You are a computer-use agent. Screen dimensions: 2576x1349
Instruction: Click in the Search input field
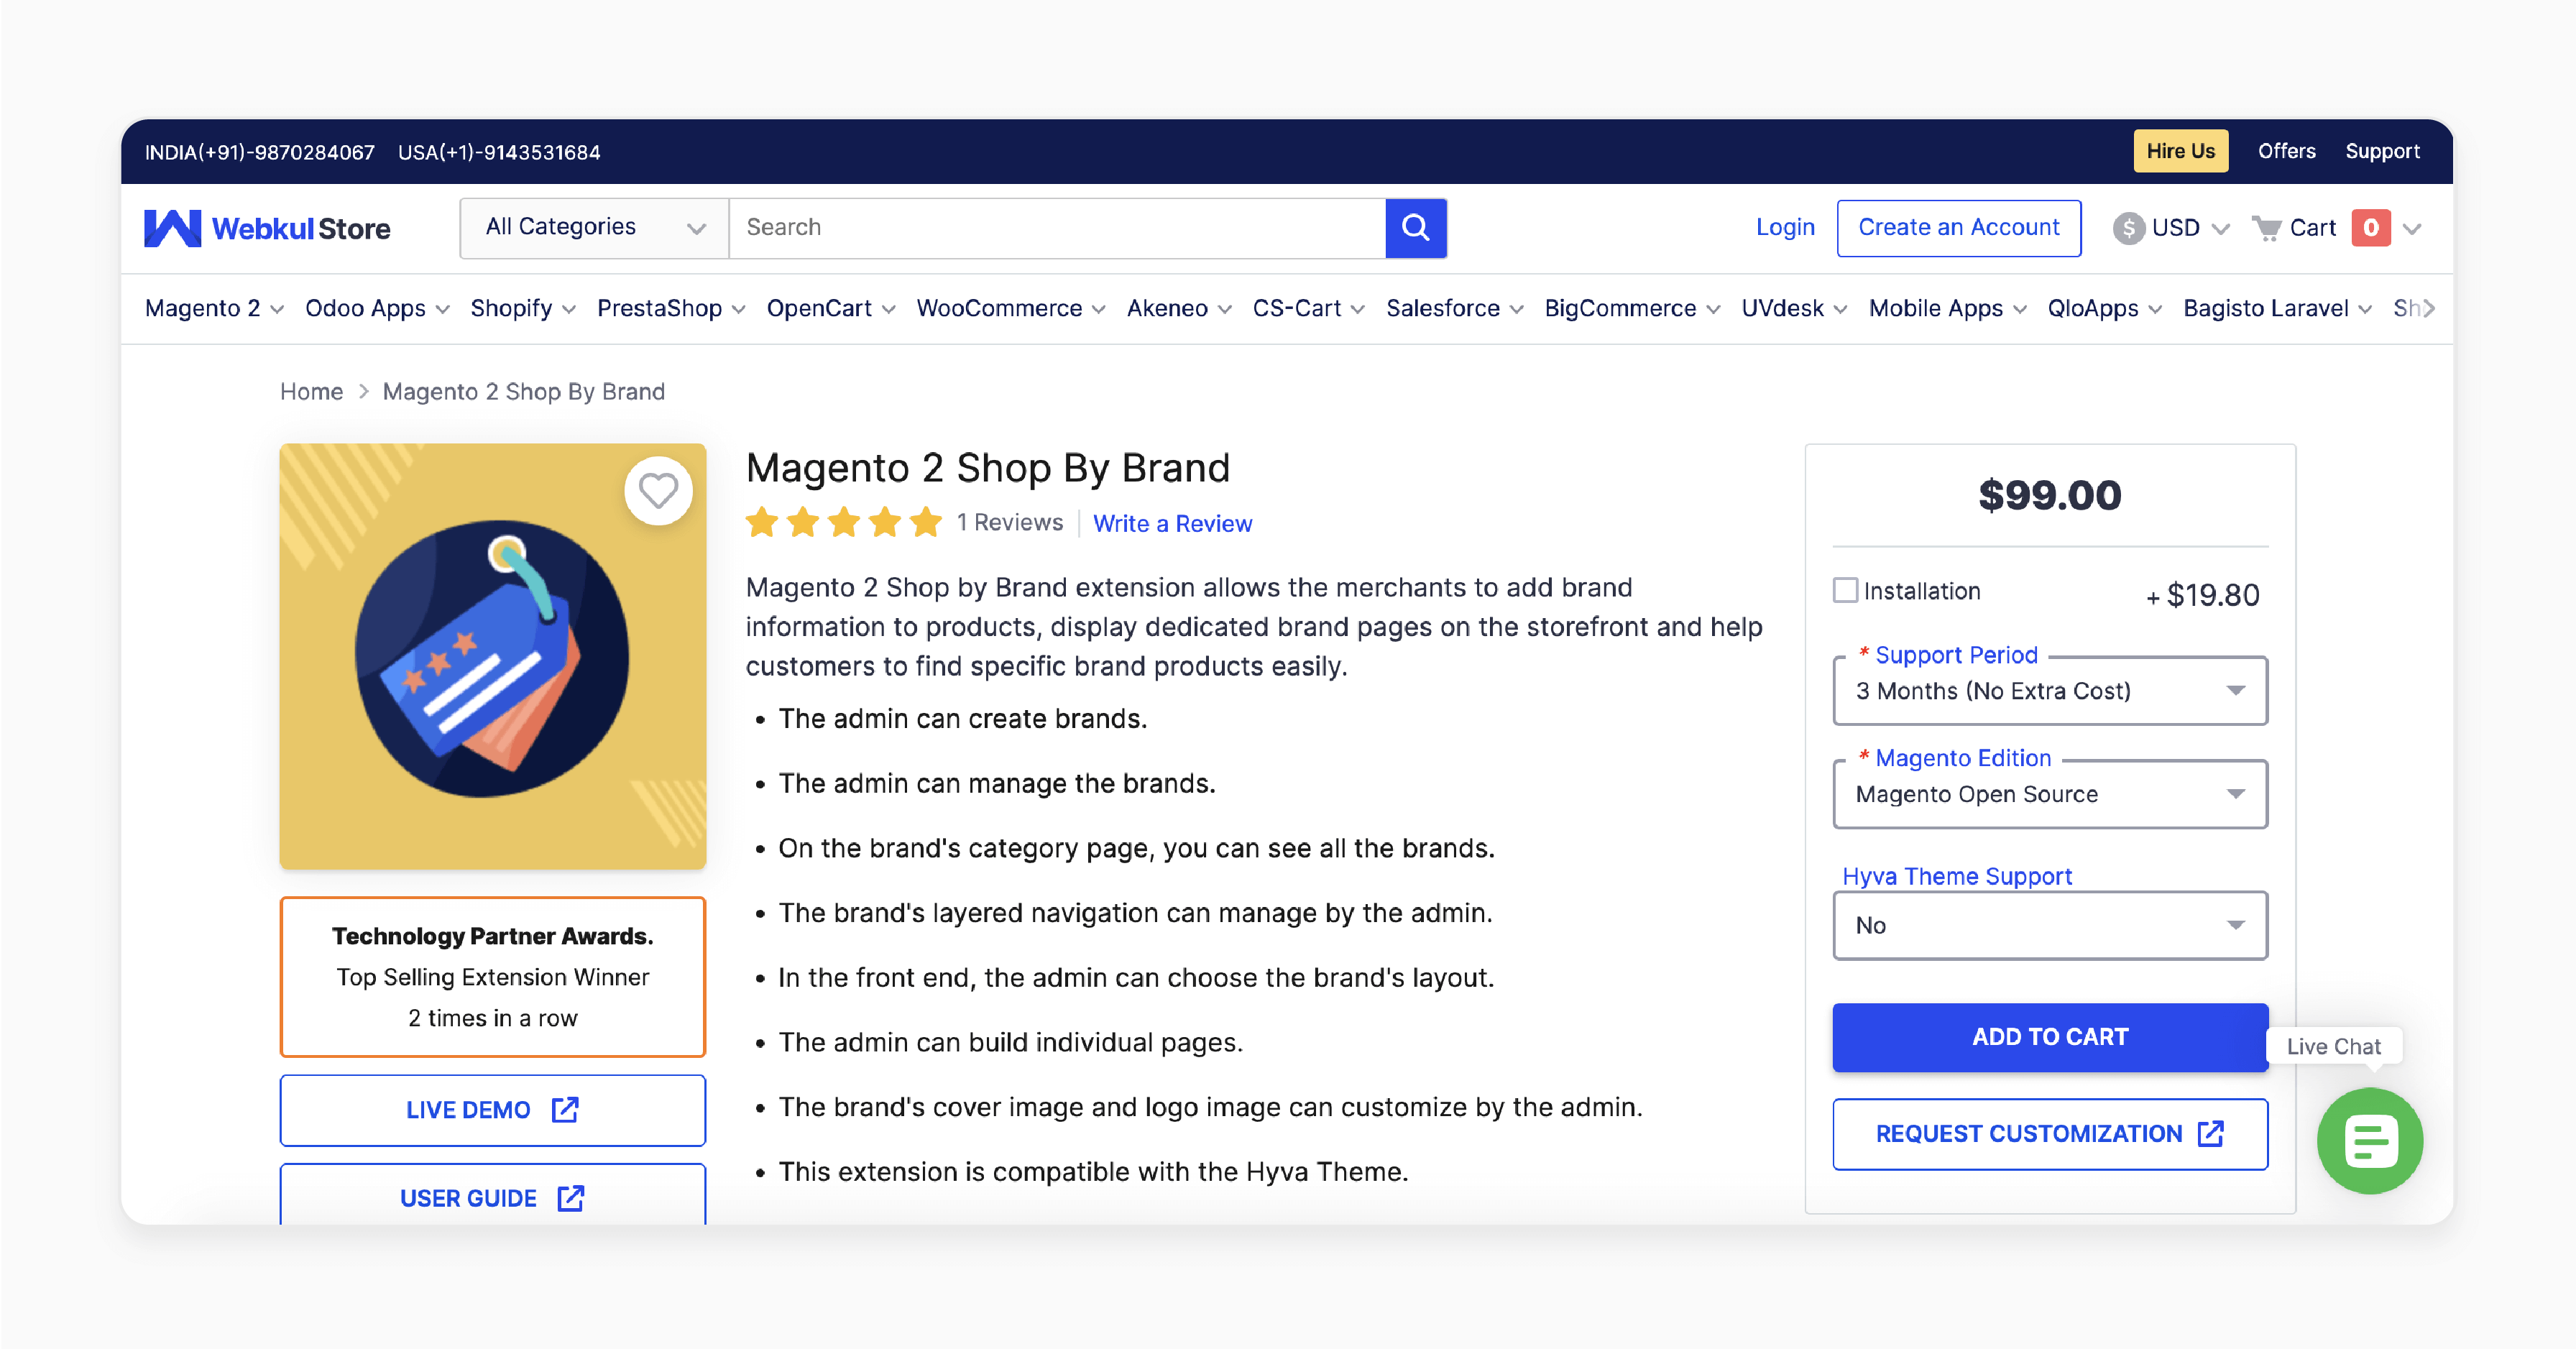(x=1057, y=228)
